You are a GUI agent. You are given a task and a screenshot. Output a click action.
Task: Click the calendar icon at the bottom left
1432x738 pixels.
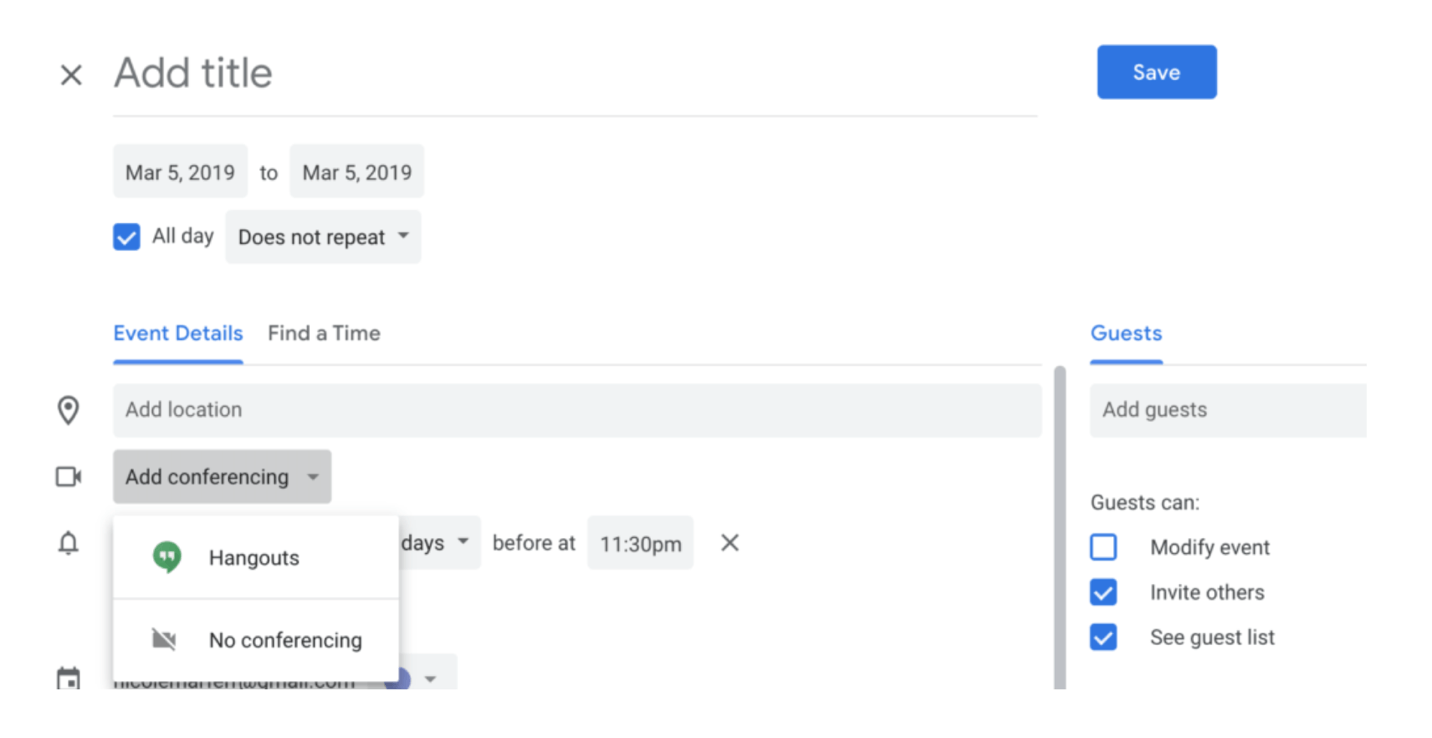click(68, 680)
